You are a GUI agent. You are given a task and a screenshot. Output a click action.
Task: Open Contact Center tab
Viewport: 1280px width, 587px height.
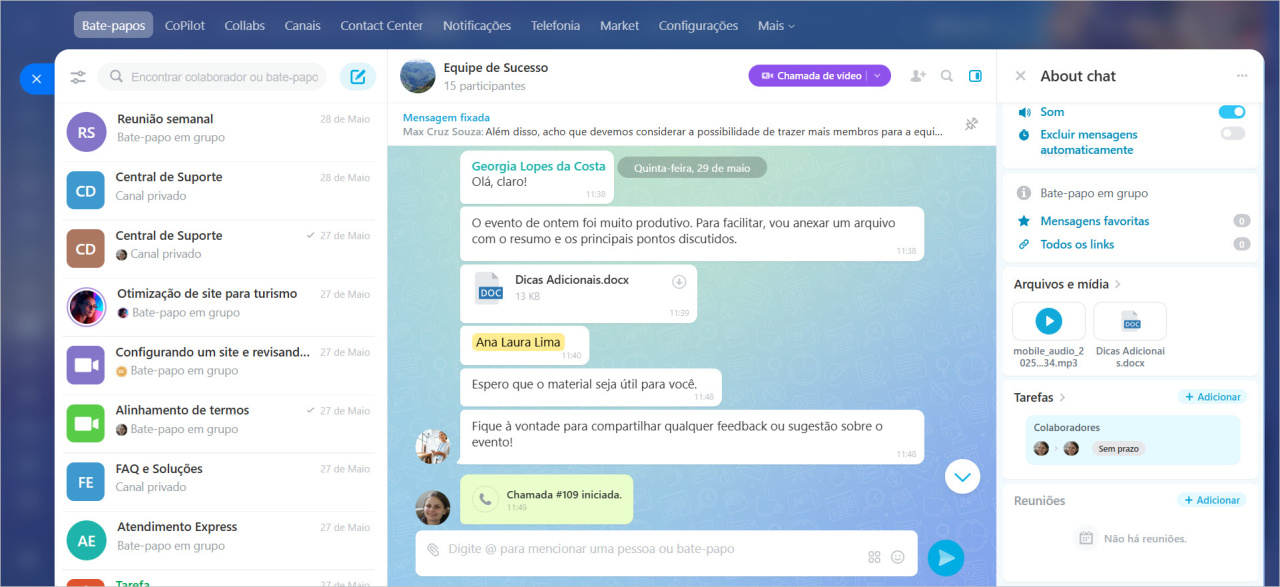coord(381,25)
